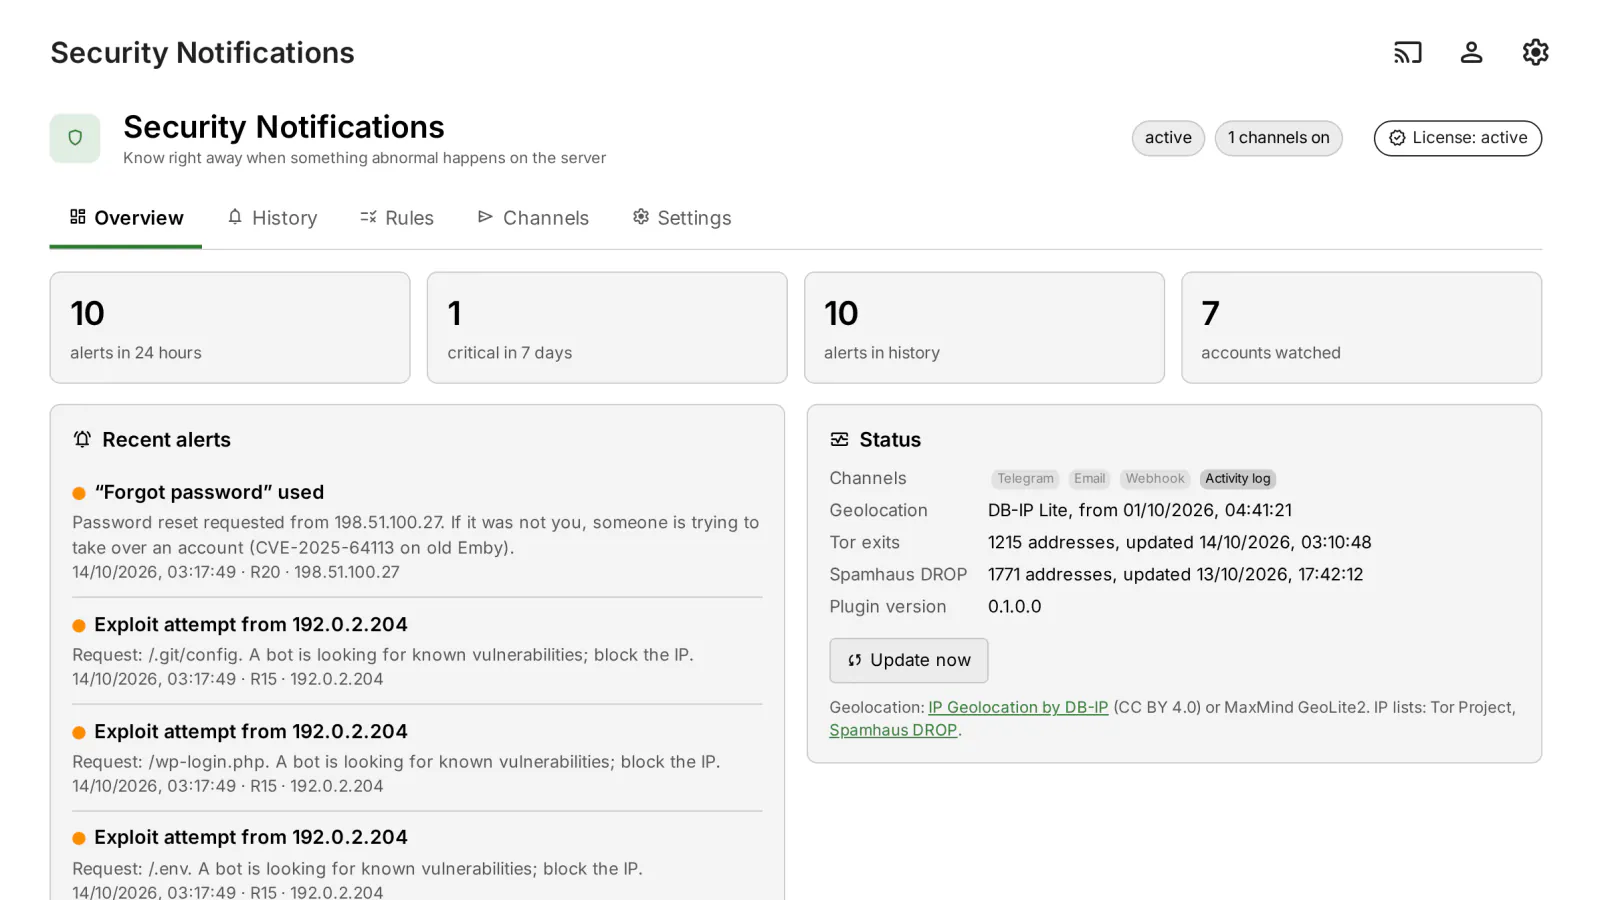Click the orange dot beside the /wp-login.php exploit alert

click(x=78, y=733)
